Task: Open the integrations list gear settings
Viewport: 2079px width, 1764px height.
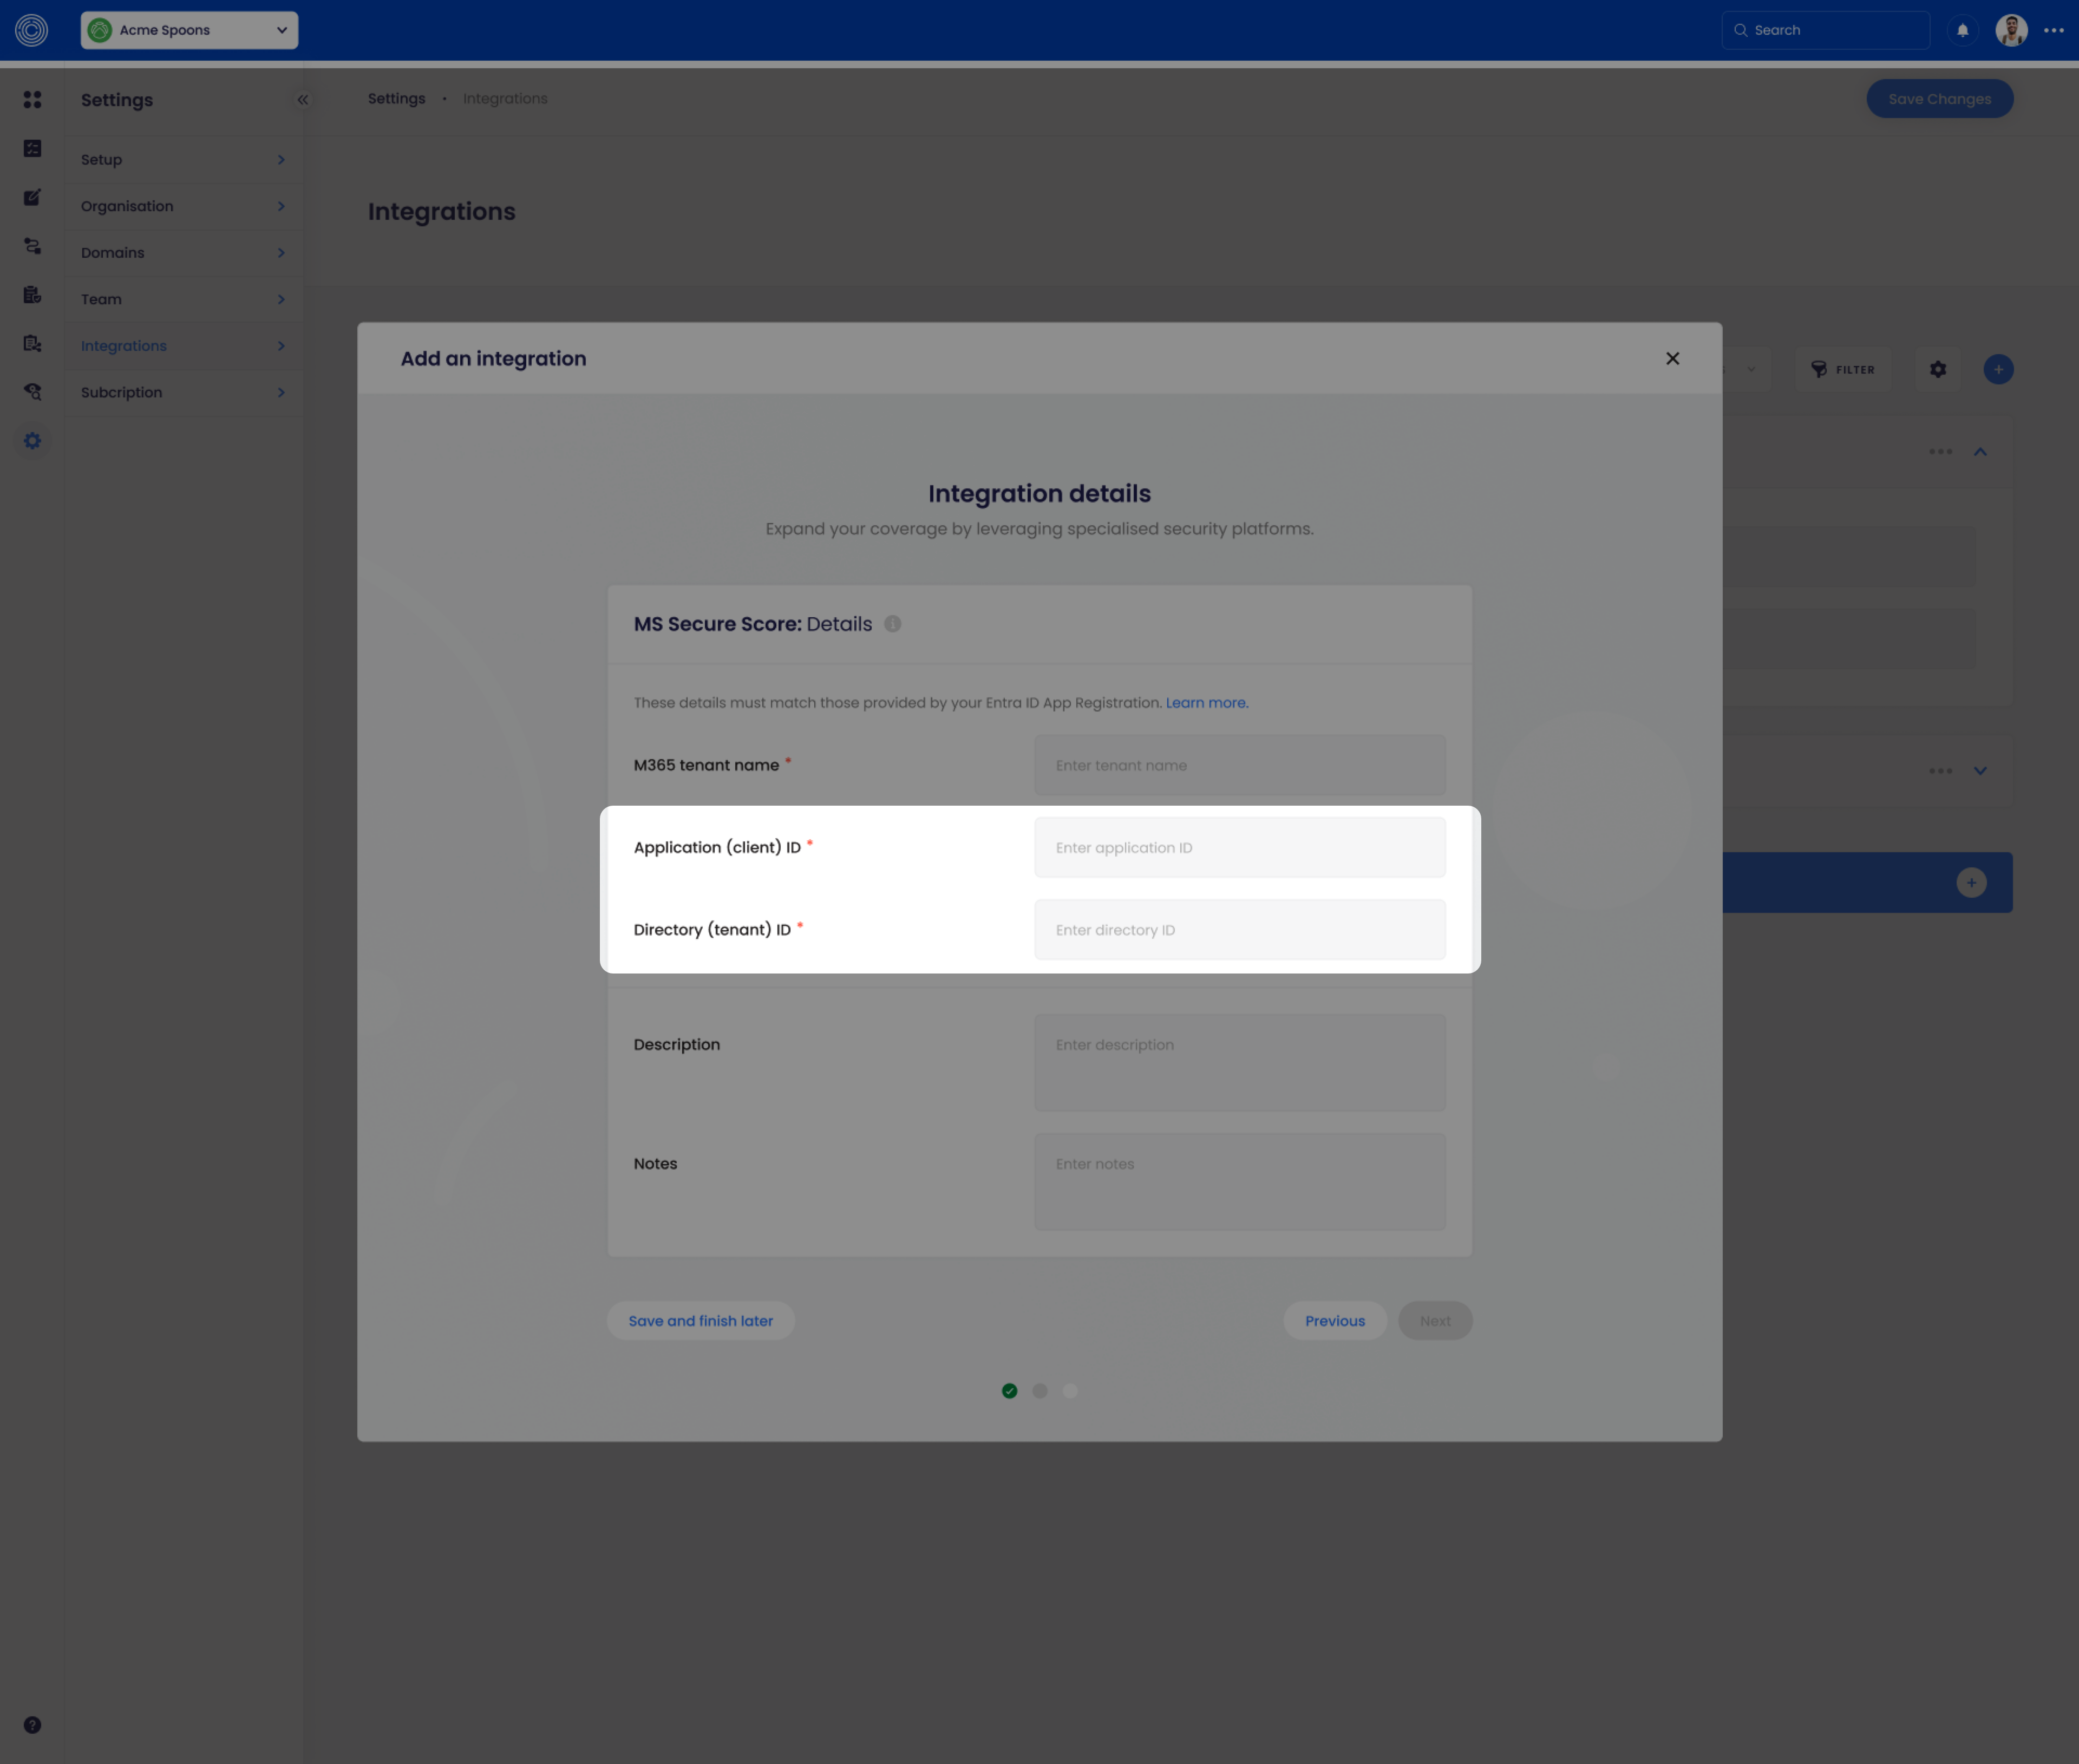Action: coord(1937,369)
